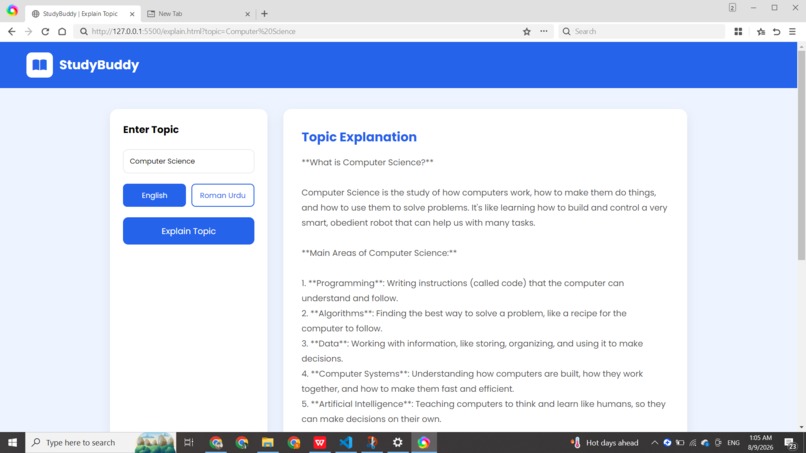Click the "**Main Areas of Computer Science:**" line
This screenshot has height=453, width=806.
(379, 253)
